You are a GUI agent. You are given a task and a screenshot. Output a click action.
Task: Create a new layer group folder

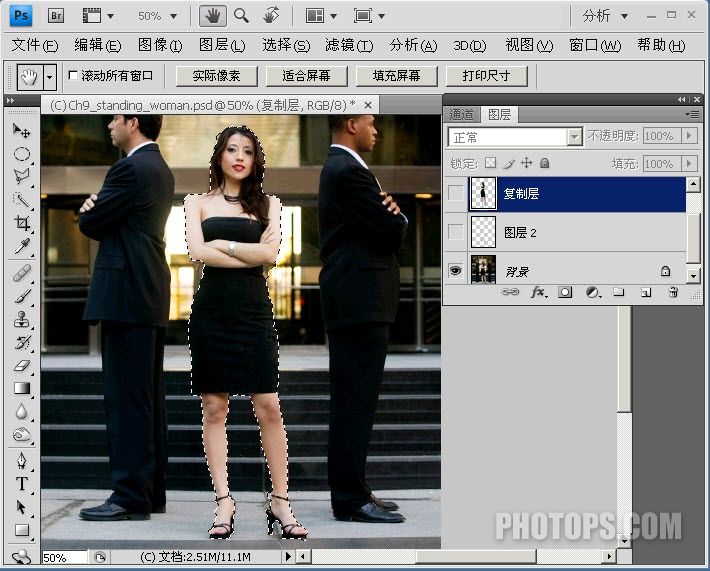coord(619,292)
